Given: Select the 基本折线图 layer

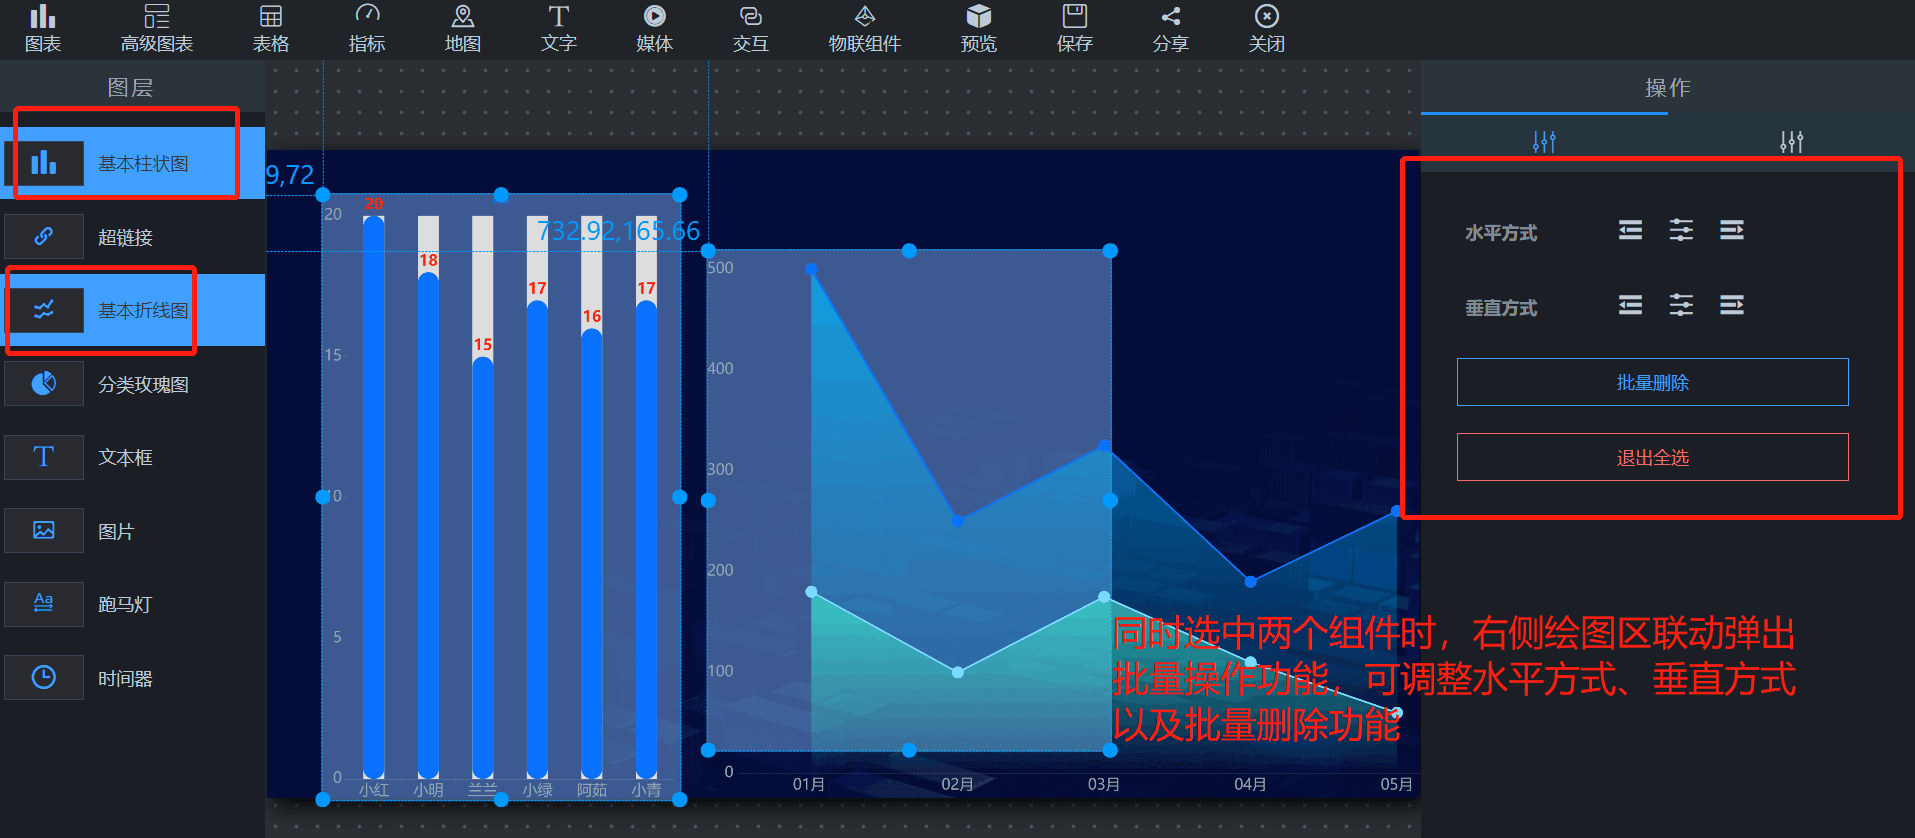Looking at the screenshot, I should [x=132, y=310].
